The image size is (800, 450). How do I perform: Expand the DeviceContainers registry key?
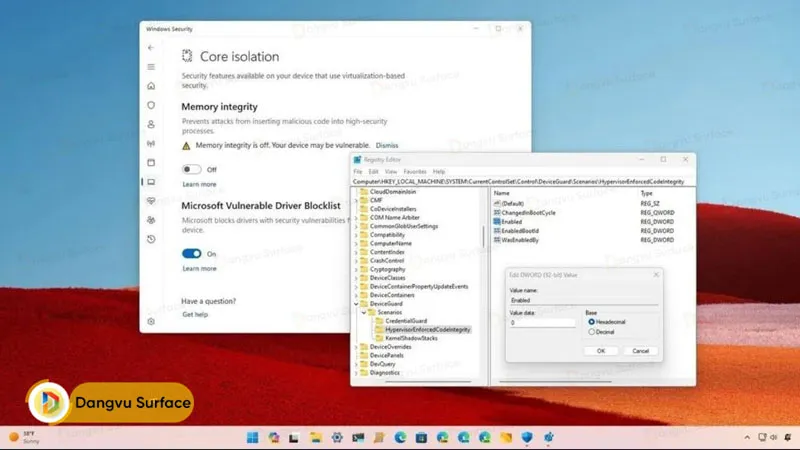pyautogui.click(x=356, y=295)
